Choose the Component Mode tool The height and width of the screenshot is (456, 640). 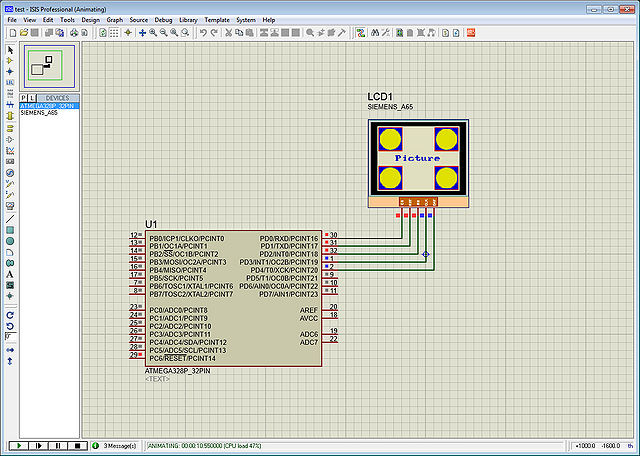[10, 61]
